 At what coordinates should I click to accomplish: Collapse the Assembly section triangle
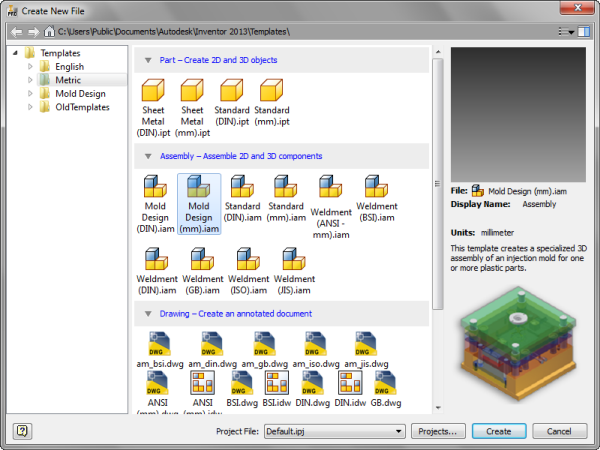[x=148, y=156]
